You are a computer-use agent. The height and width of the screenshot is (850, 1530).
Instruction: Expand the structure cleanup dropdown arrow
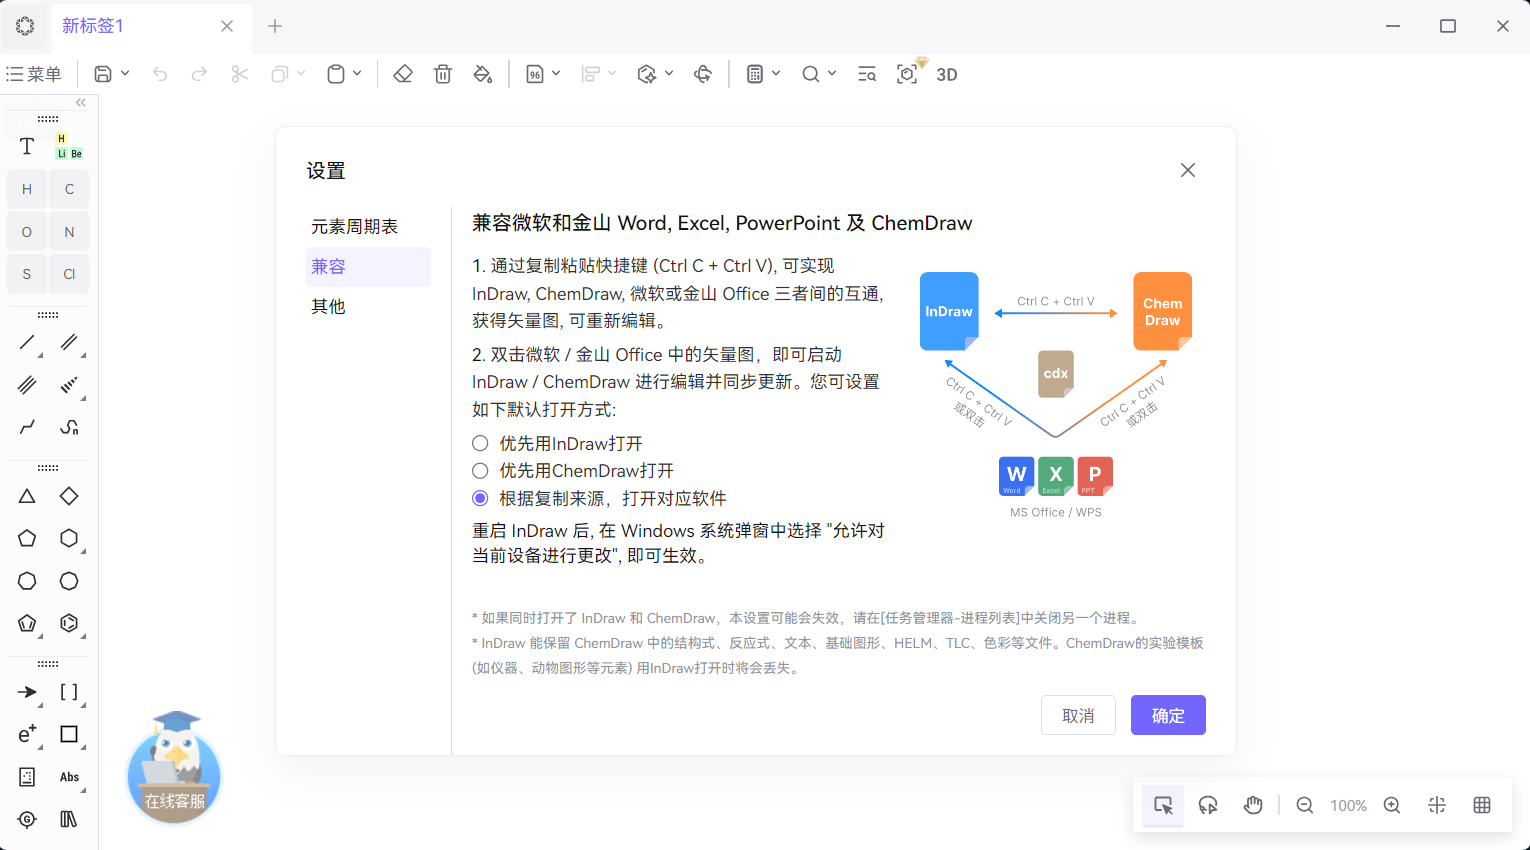(669, 74)
